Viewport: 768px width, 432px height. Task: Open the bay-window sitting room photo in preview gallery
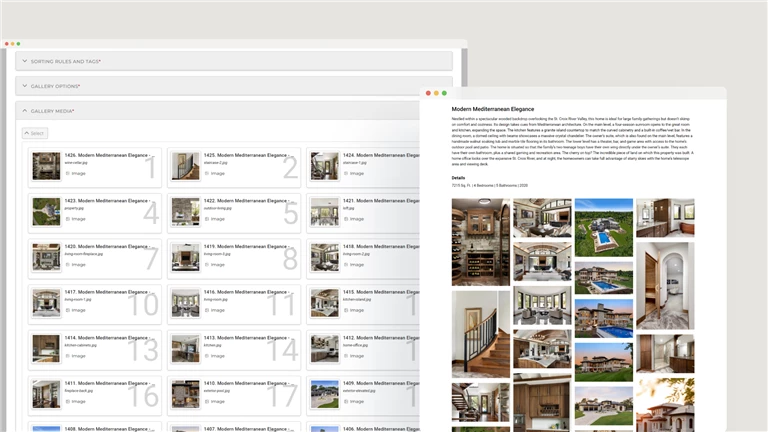pos(542,306)
